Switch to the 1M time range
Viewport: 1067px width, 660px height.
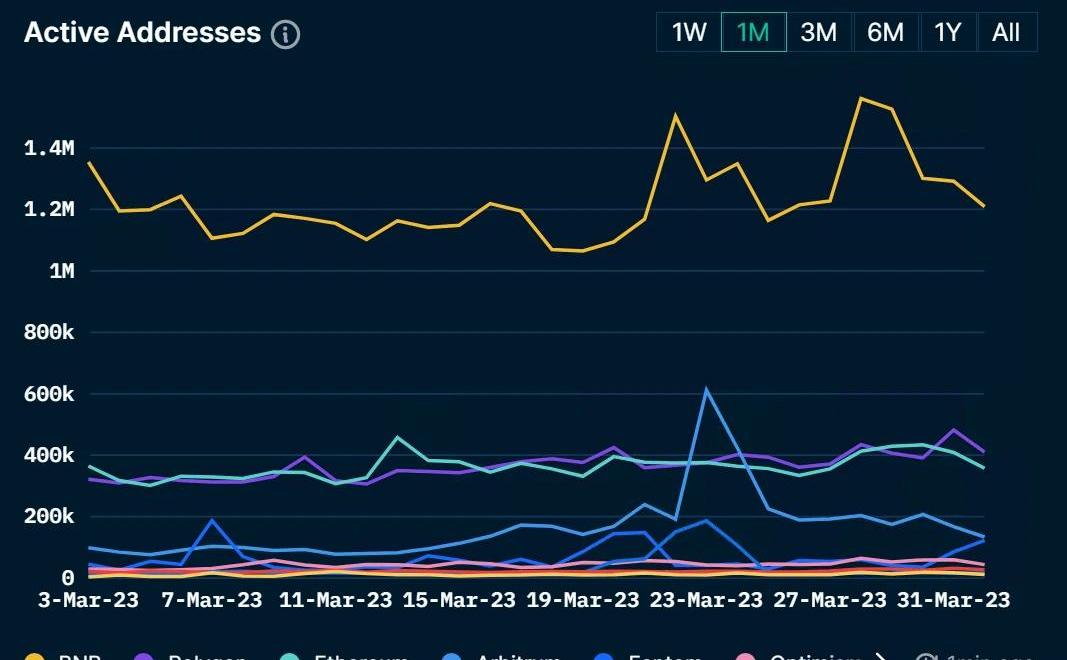point(753,32)
